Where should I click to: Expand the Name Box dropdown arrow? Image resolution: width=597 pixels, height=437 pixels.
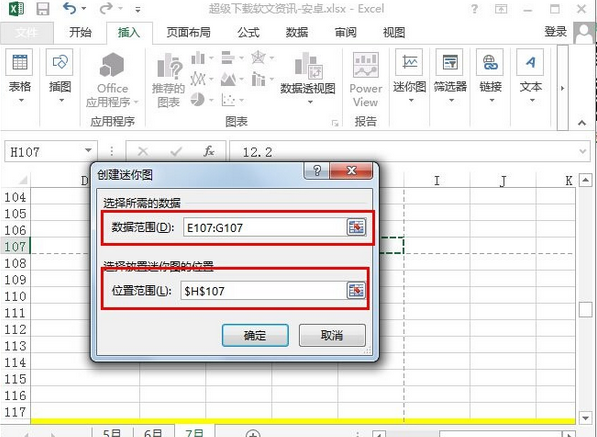click(88, 150)
